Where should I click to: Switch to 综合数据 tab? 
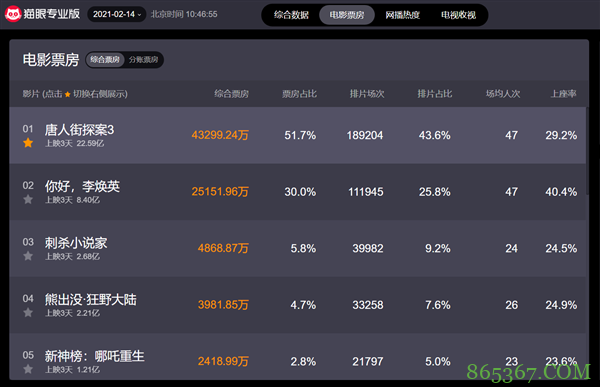click(x=291, y=15)
